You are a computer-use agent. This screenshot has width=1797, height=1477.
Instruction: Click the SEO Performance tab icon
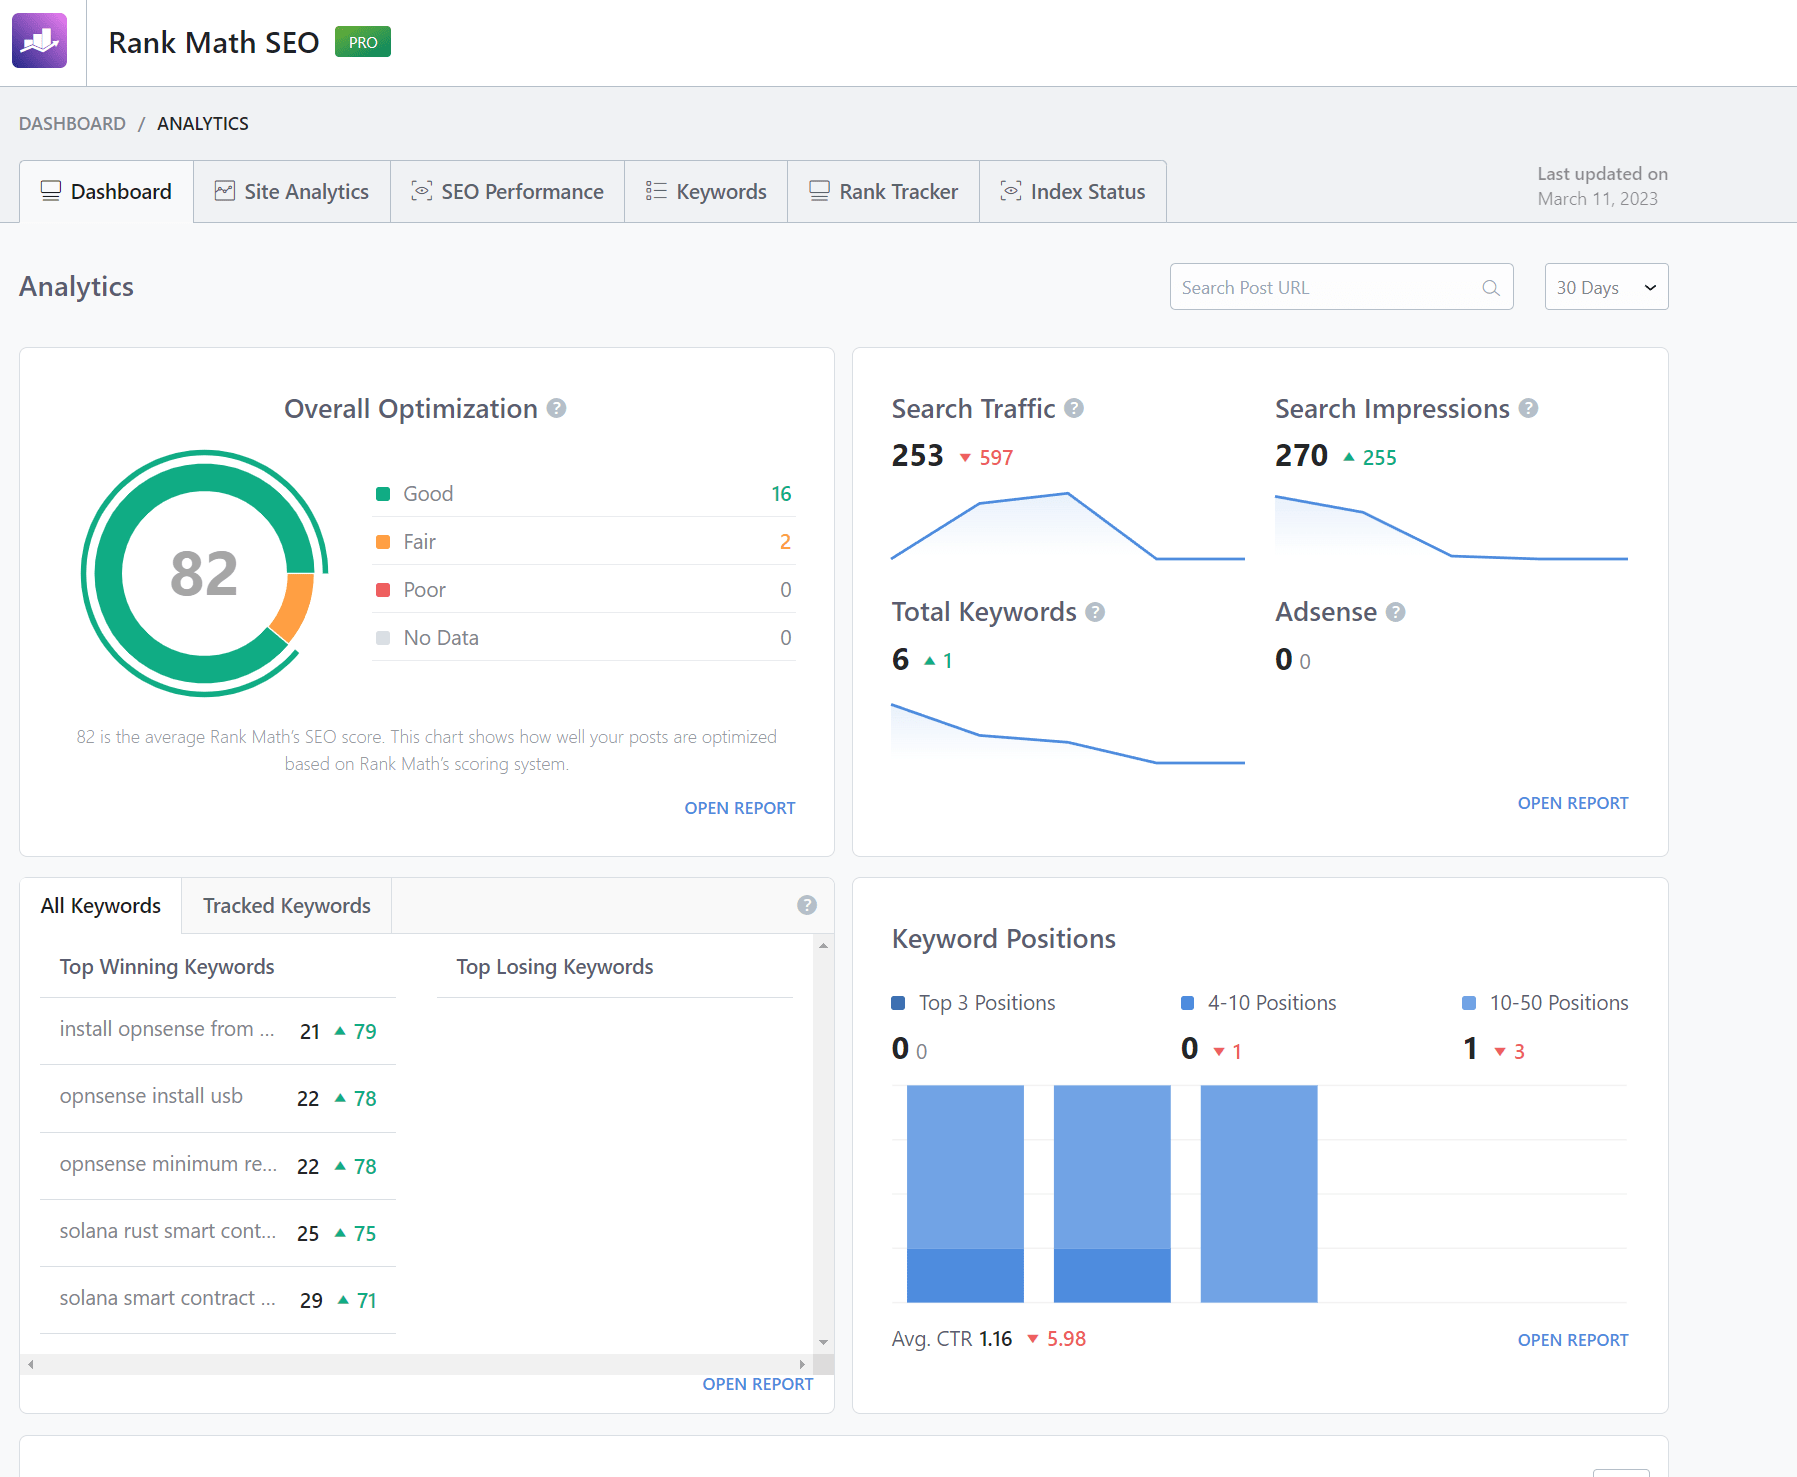422,191
